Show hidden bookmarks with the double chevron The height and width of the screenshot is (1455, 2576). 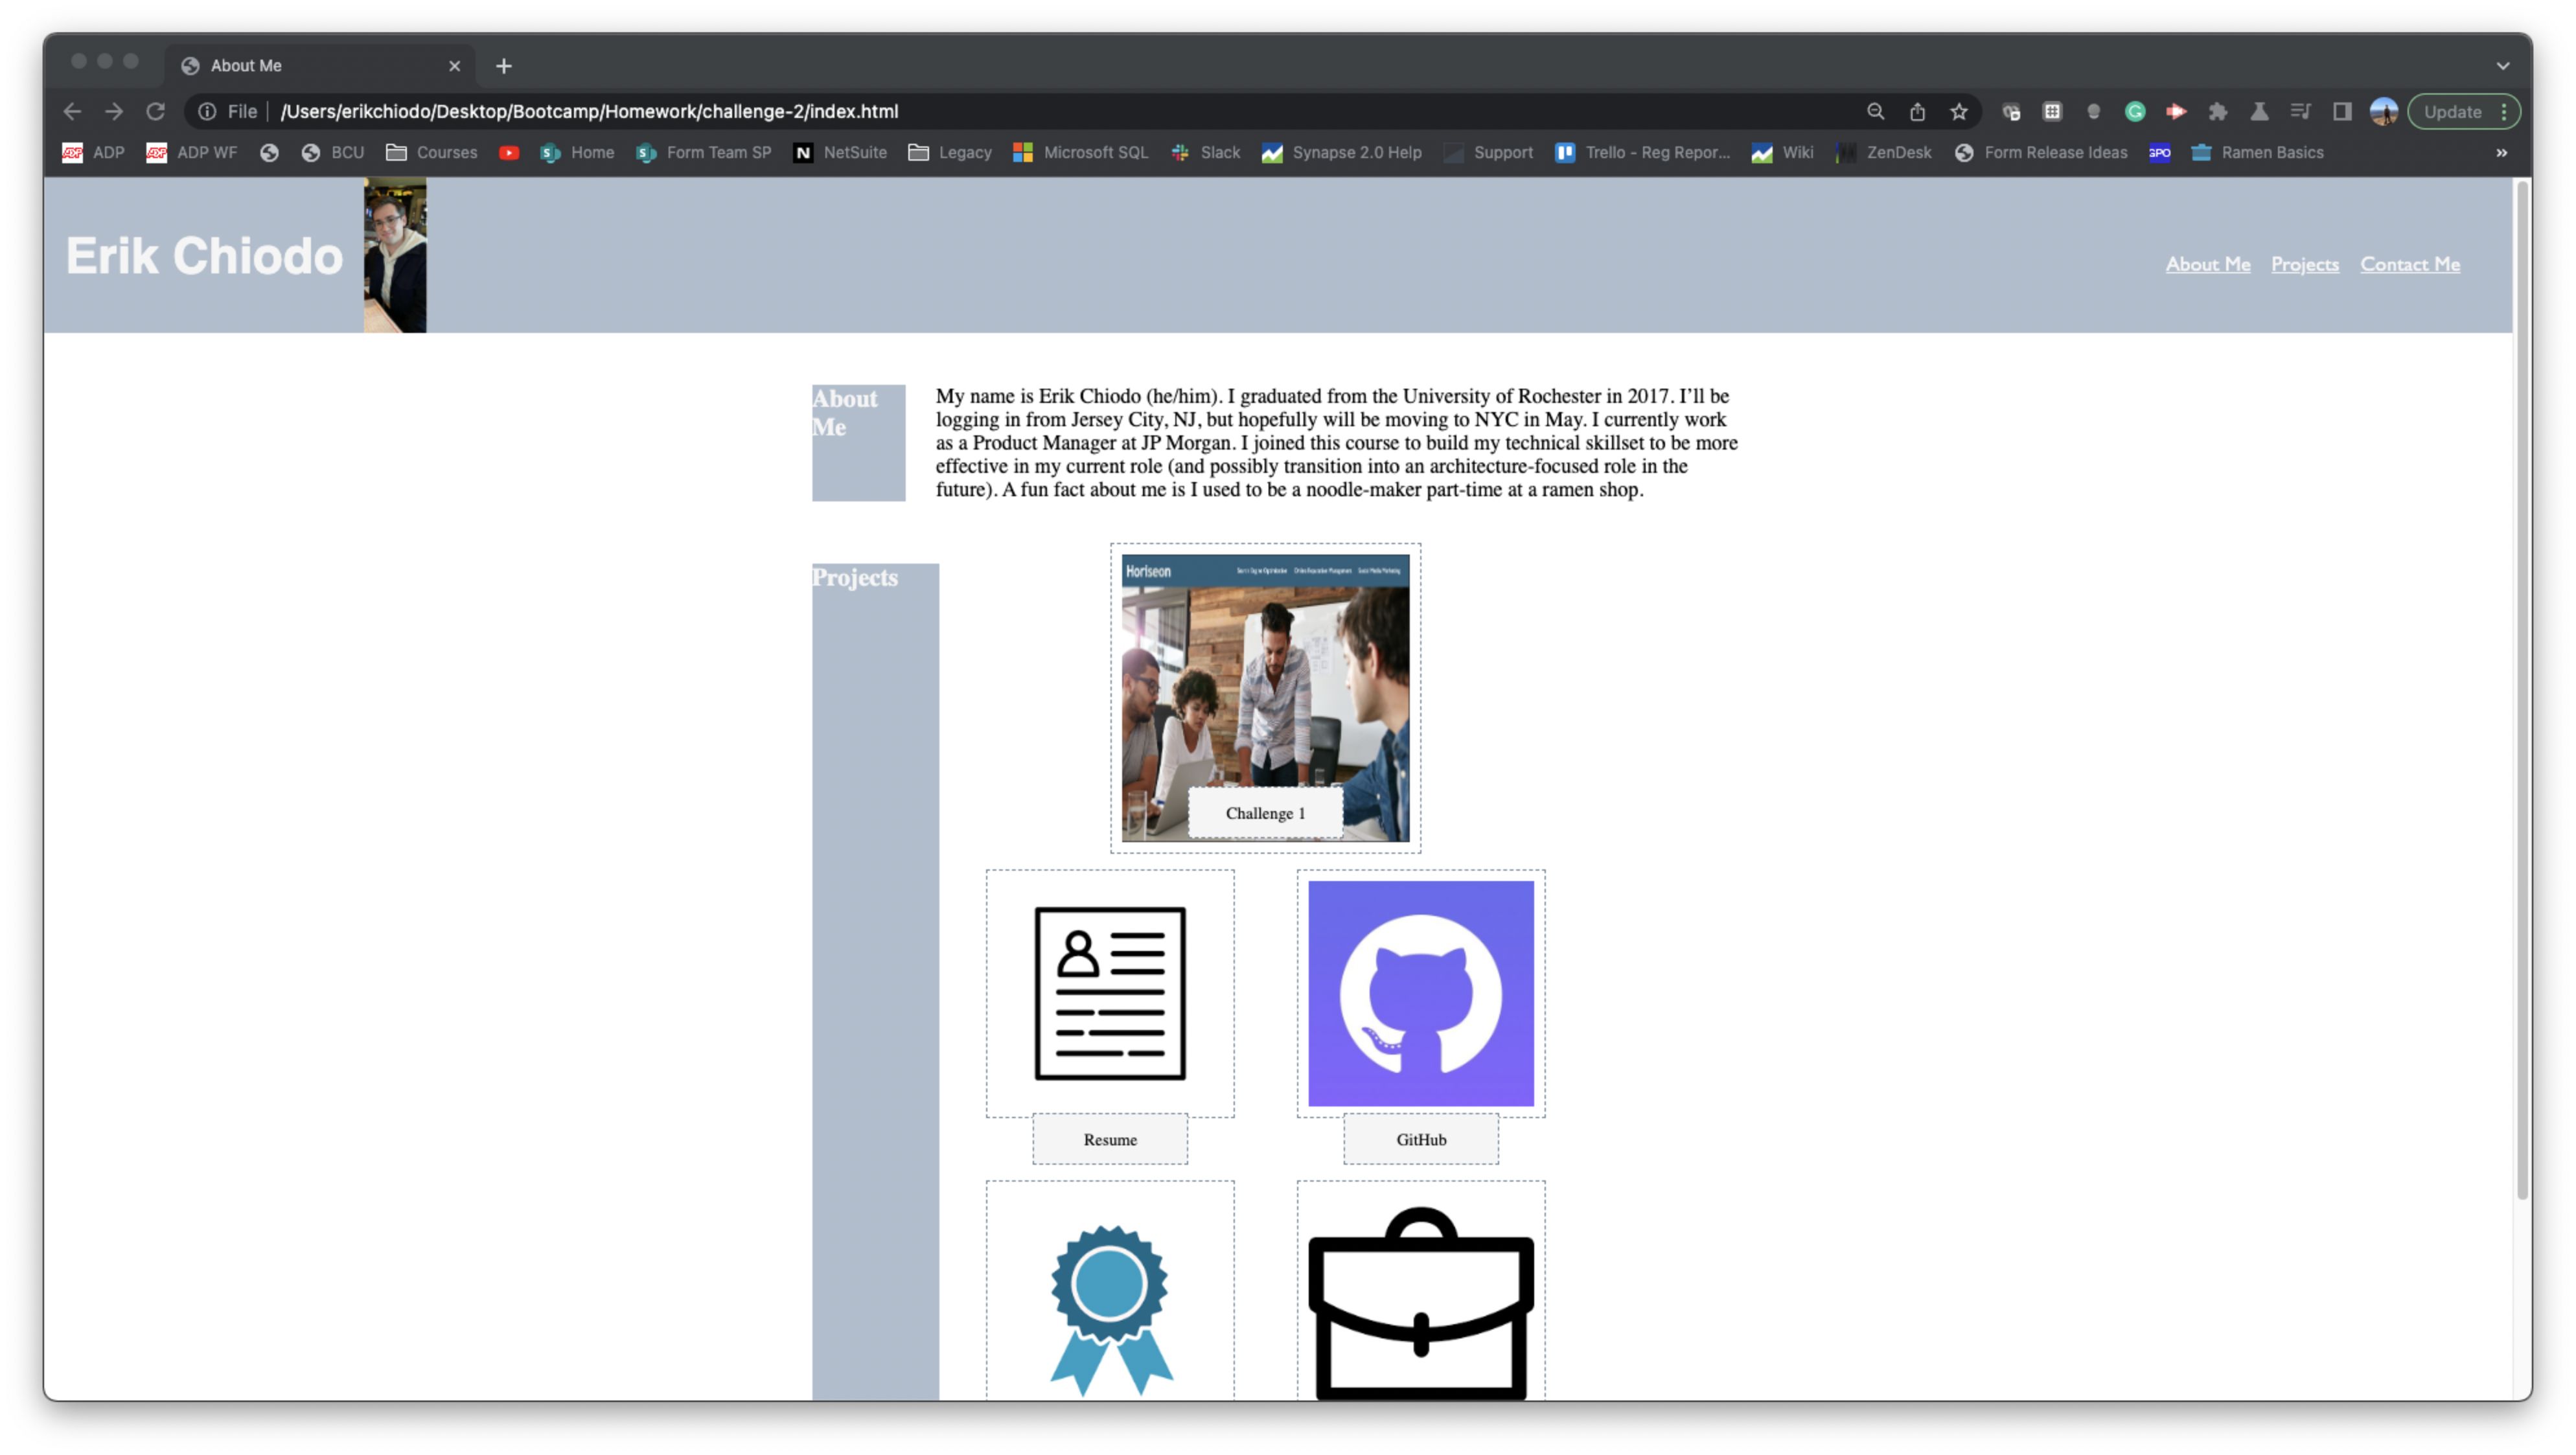(x=2501, y=152)
